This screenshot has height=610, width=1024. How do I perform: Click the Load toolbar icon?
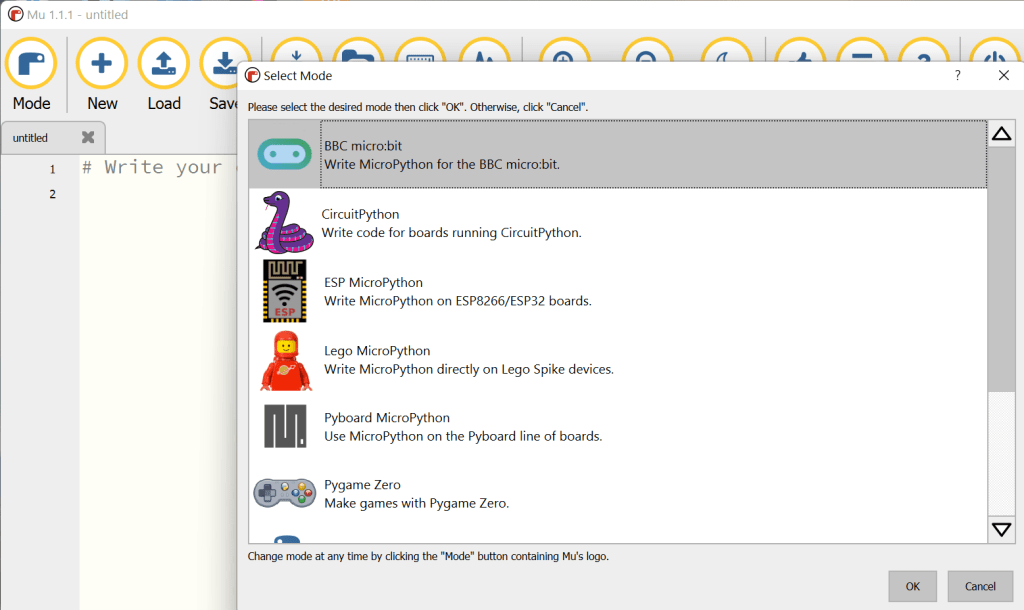163,75
